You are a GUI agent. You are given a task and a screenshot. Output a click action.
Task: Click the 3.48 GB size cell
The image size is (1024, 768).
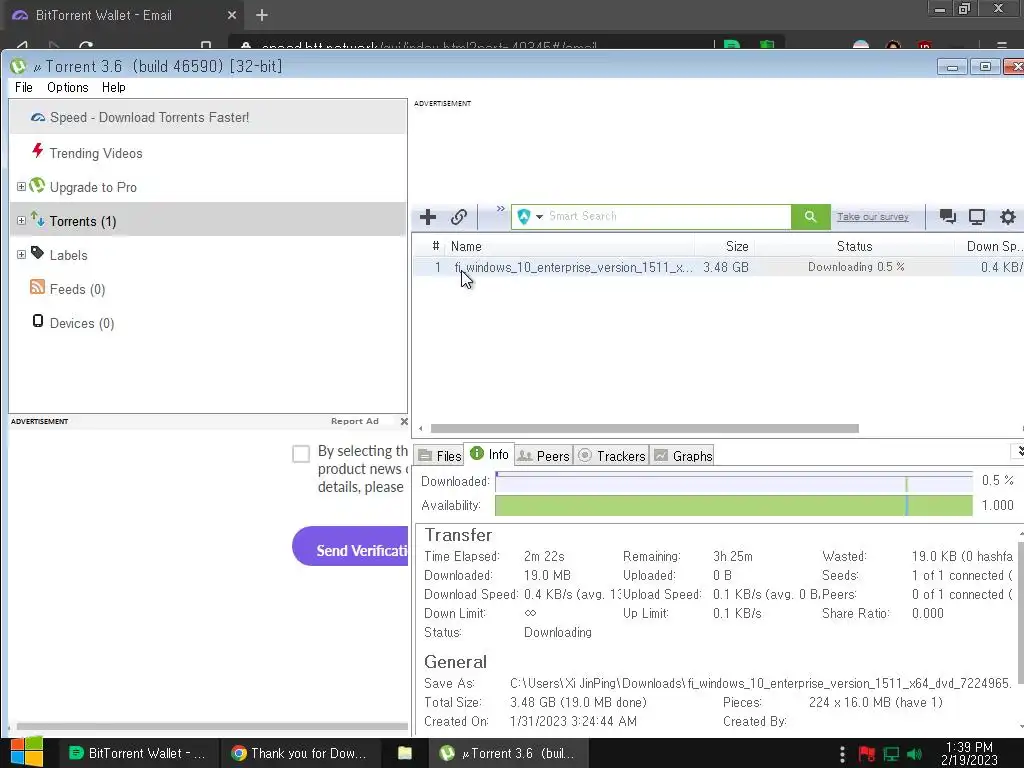coord(726,267)
